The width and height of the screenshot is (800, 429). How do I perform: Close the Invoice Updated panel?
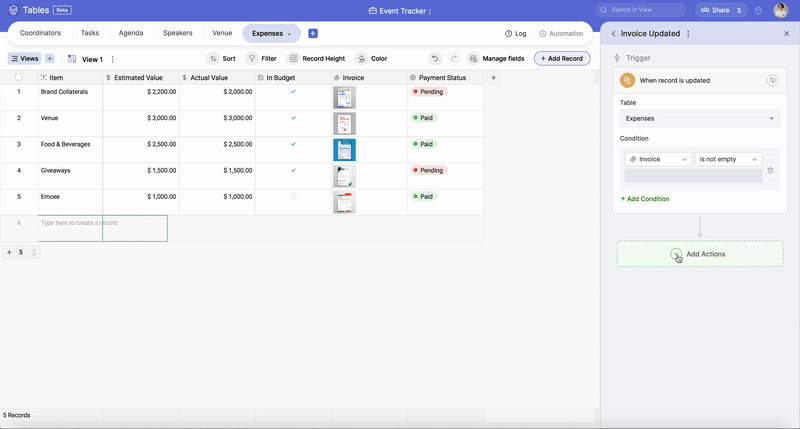pos(786,34)
